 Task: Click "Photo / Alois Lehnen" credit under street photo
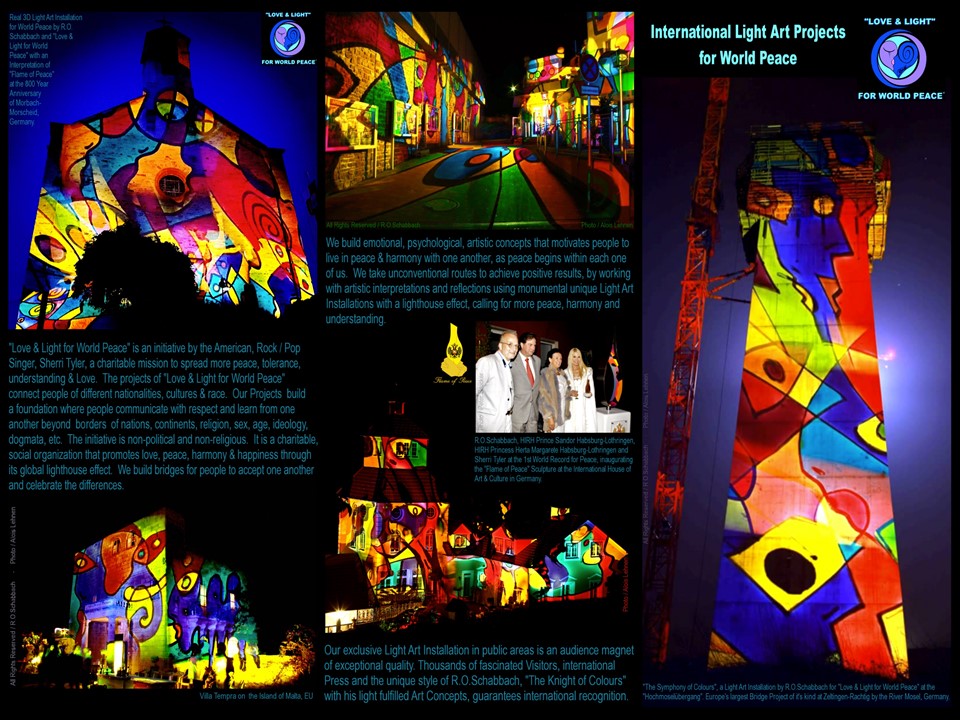tap(607, 225)
